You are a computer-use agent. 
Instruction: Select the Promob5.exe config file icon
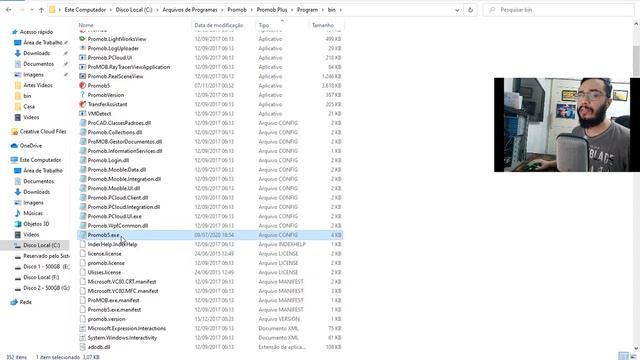click(82, 235)
